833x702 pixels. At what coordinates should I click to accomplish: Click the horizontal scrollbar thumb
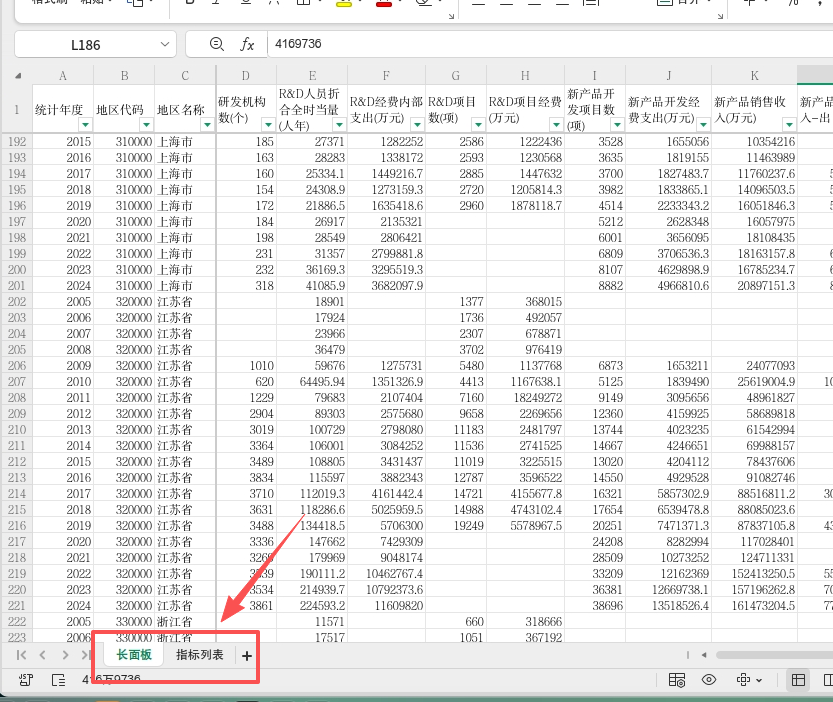(x=774, y=655)
